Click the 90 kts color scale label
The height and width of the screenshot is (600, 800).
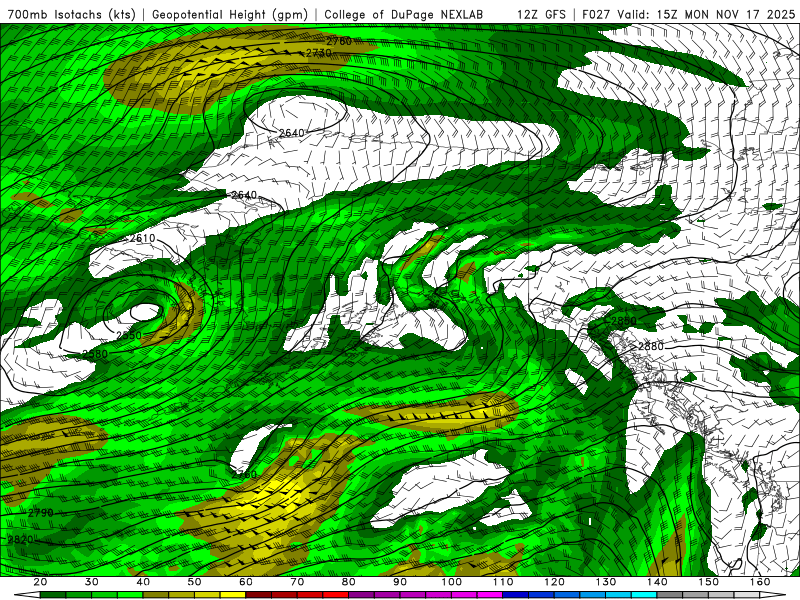tap(400, 582)
